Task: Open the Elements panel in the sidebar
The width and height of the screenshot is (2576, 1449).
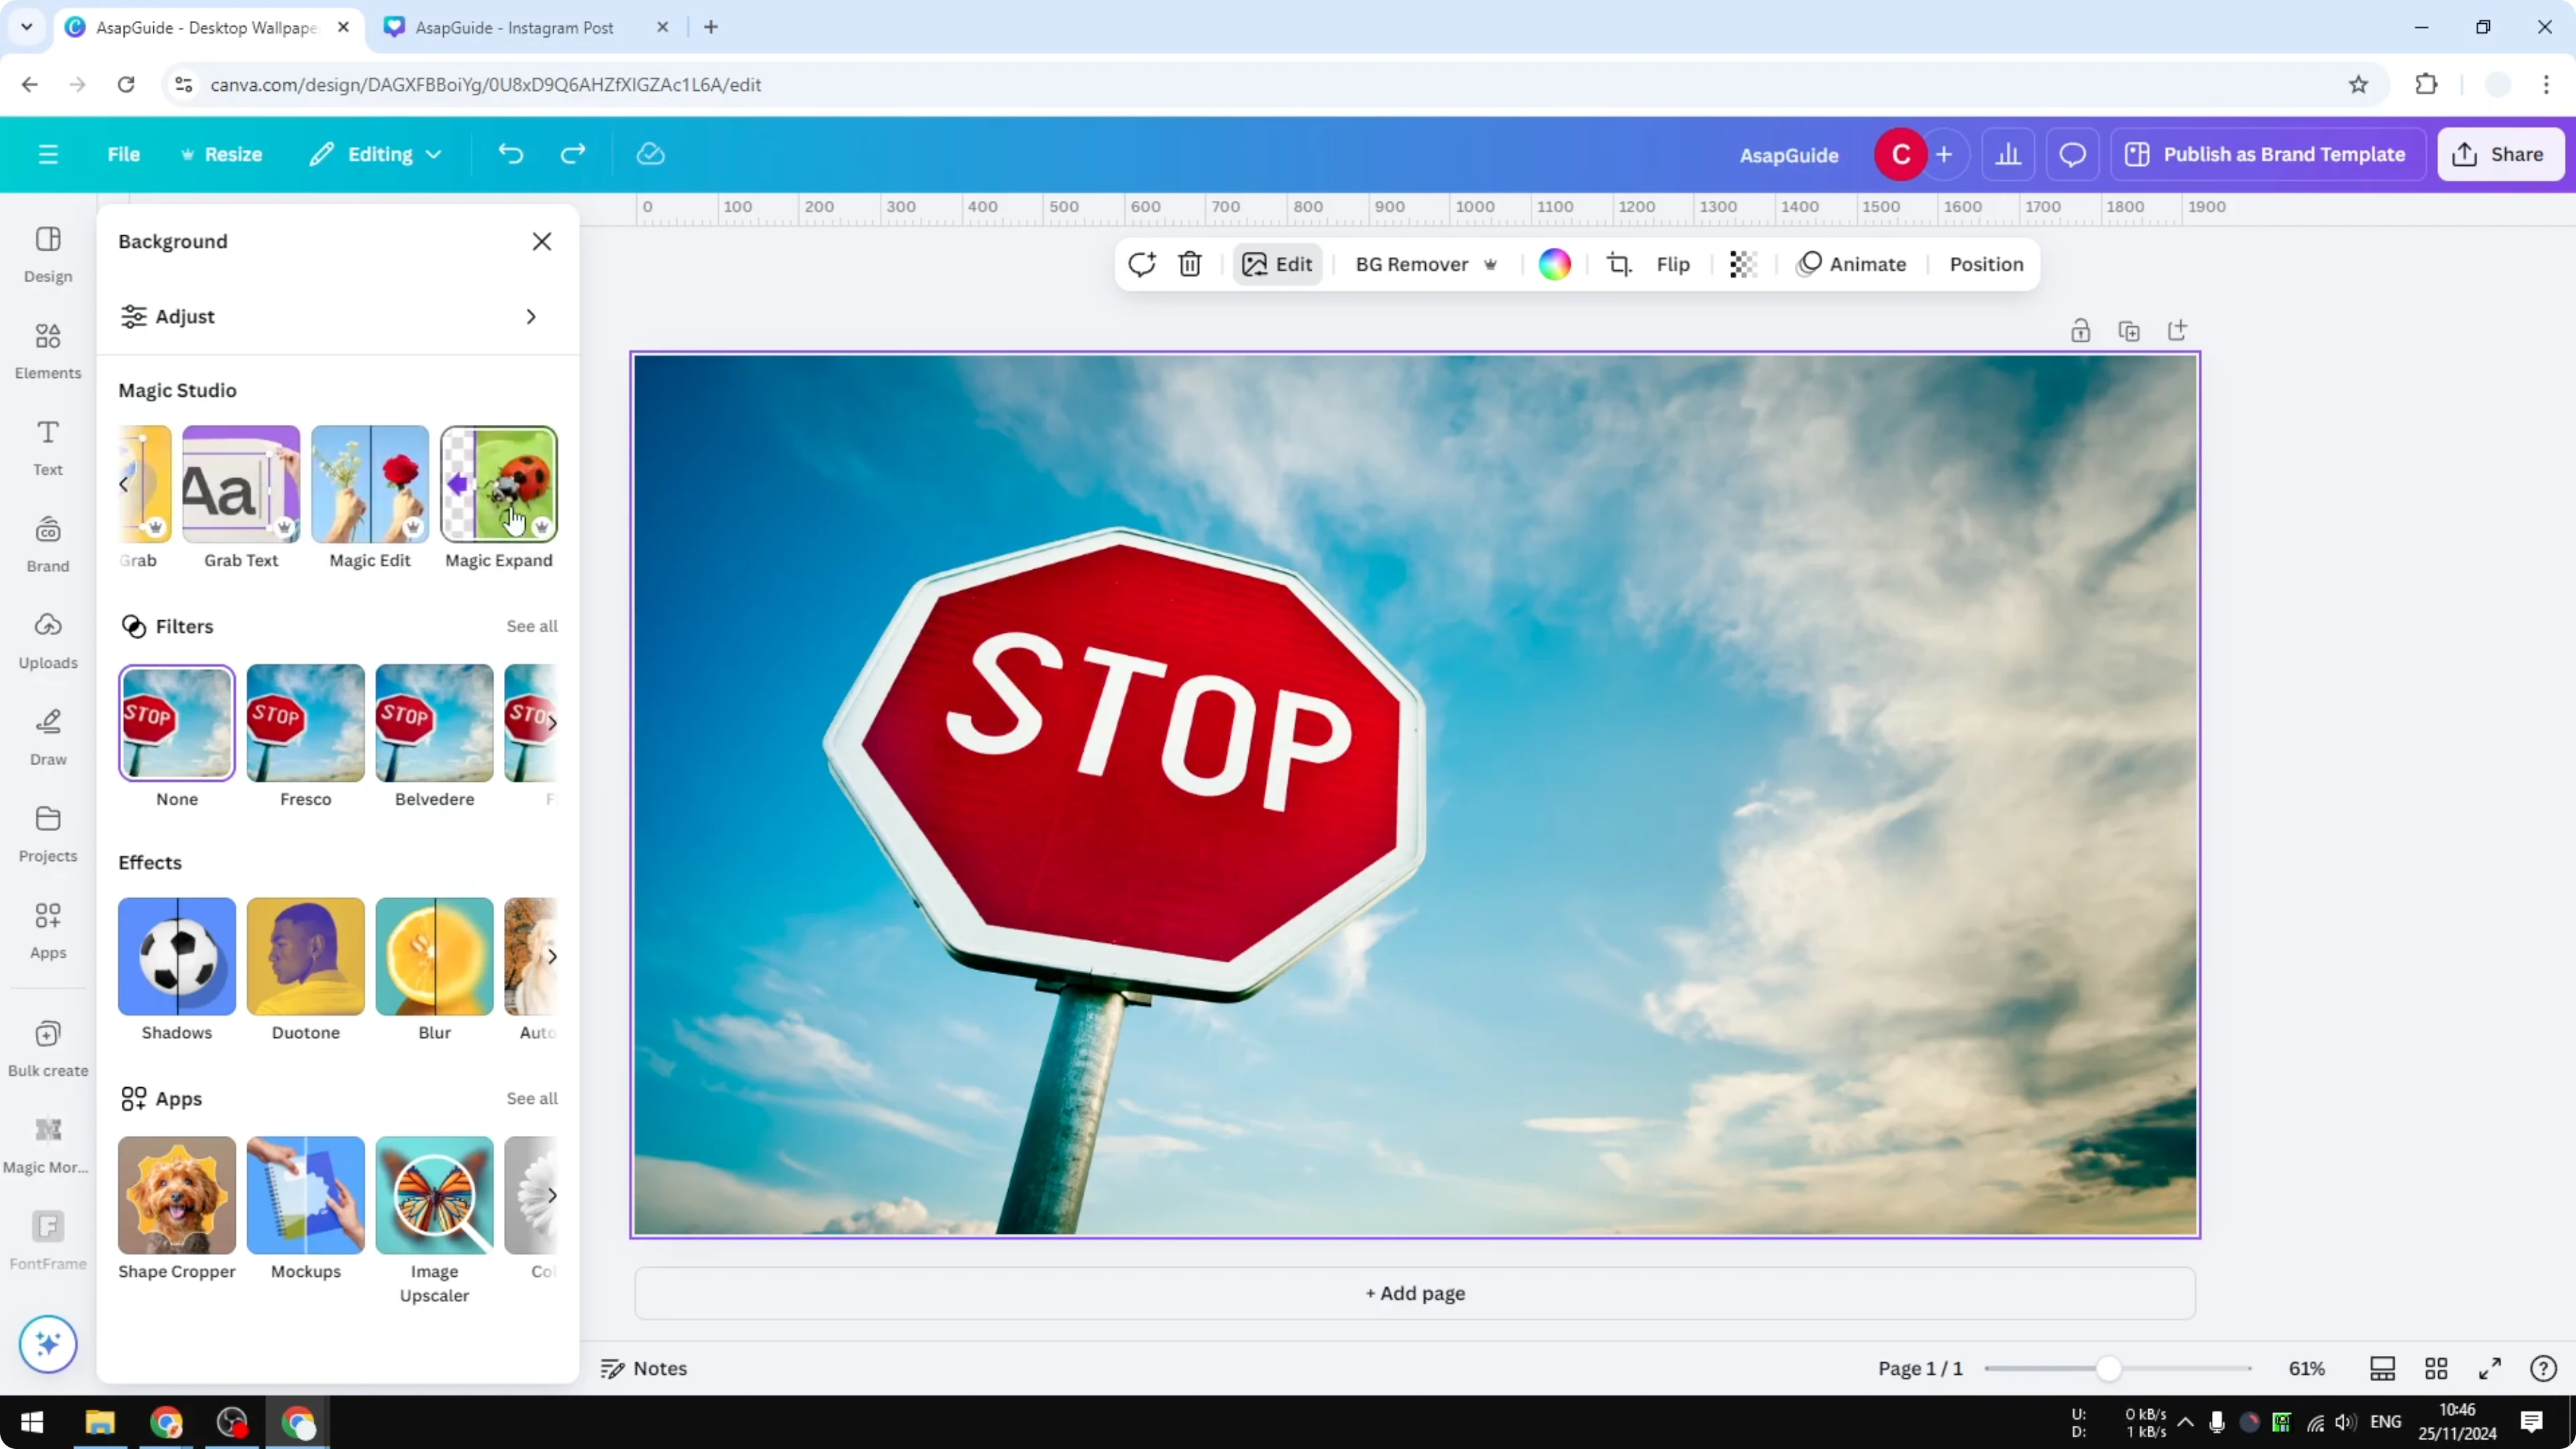Action: [x=47, y=350]
